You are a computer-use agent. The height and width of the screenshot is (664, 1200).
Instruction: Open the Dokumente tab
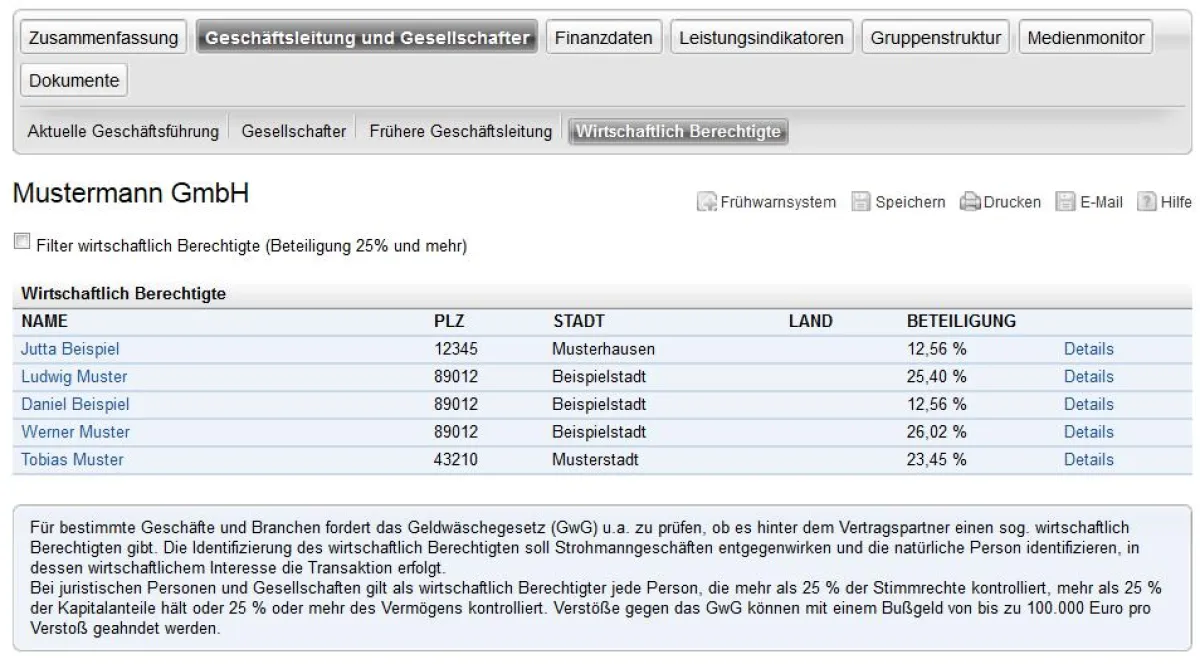pyautogui.click(x=73, y=79)
